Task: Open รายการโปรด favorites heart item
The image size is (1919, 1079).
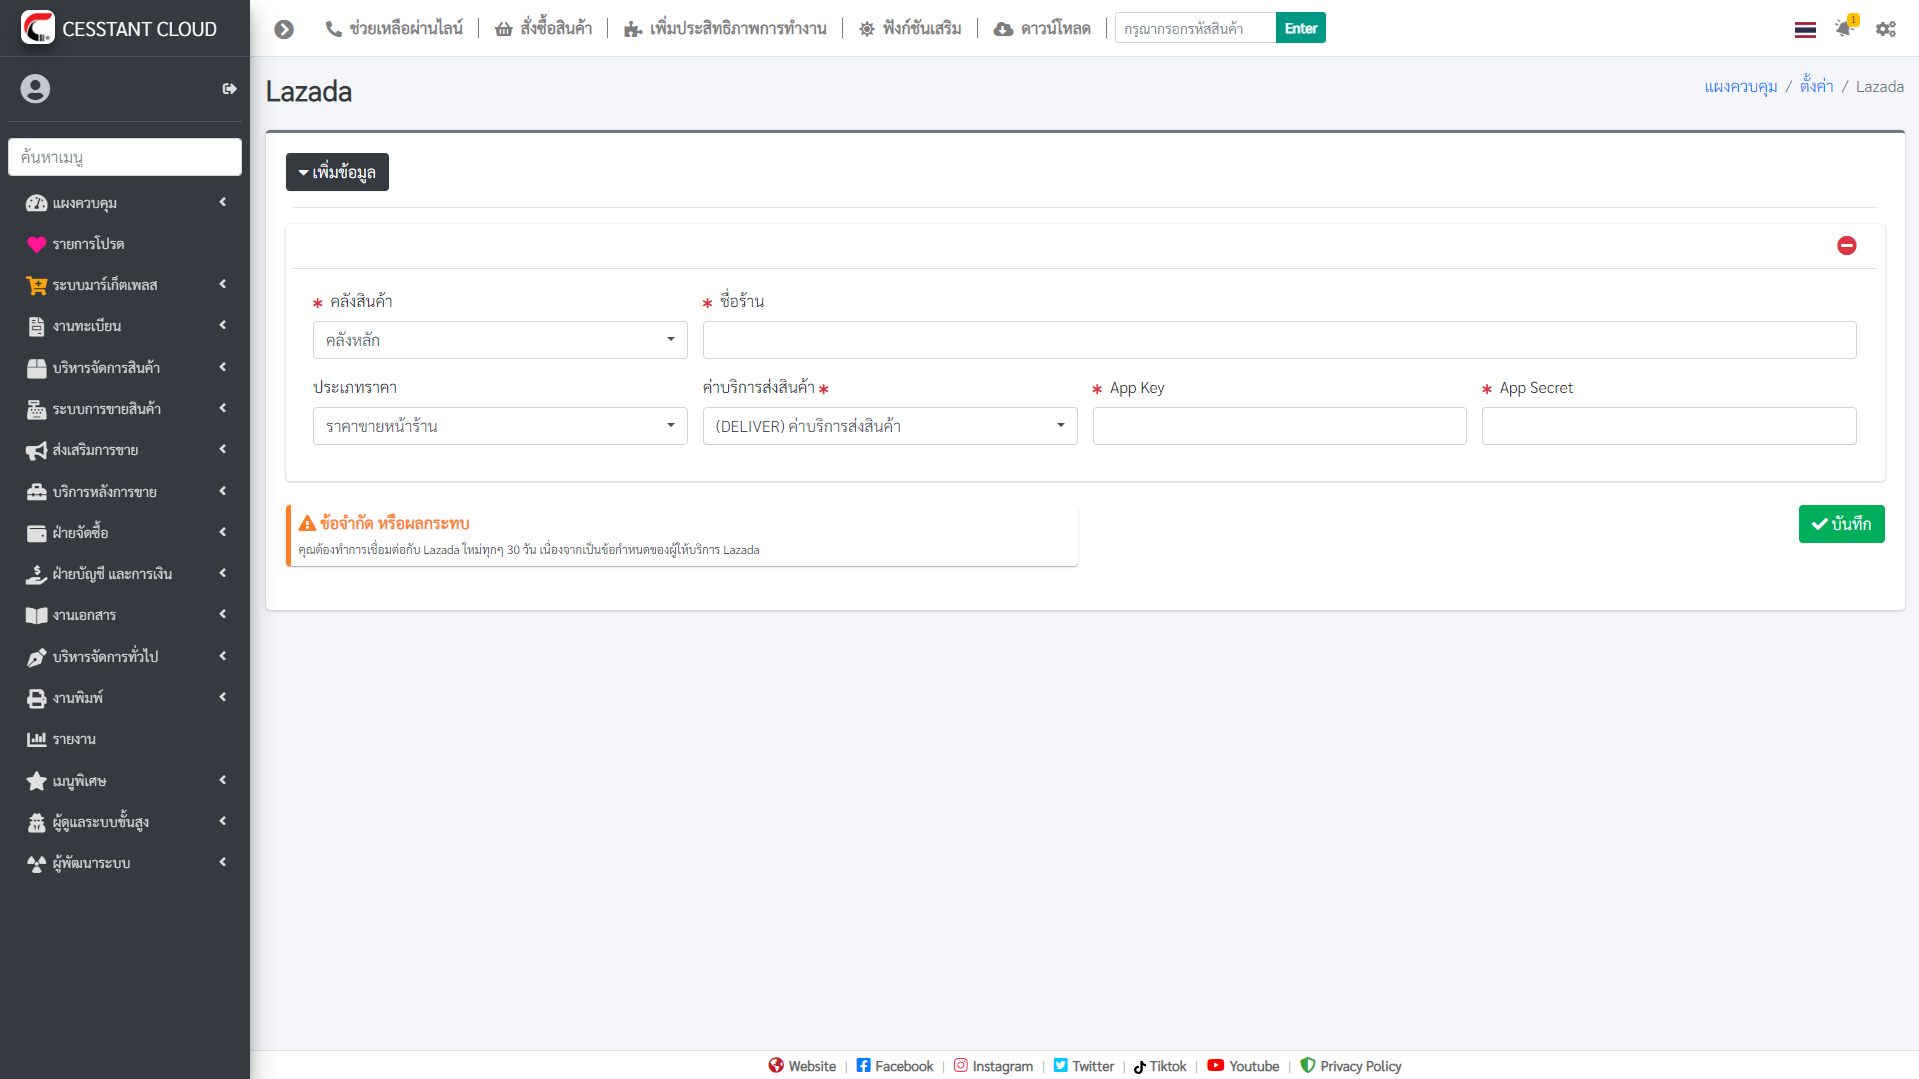Action: (125, 244)
